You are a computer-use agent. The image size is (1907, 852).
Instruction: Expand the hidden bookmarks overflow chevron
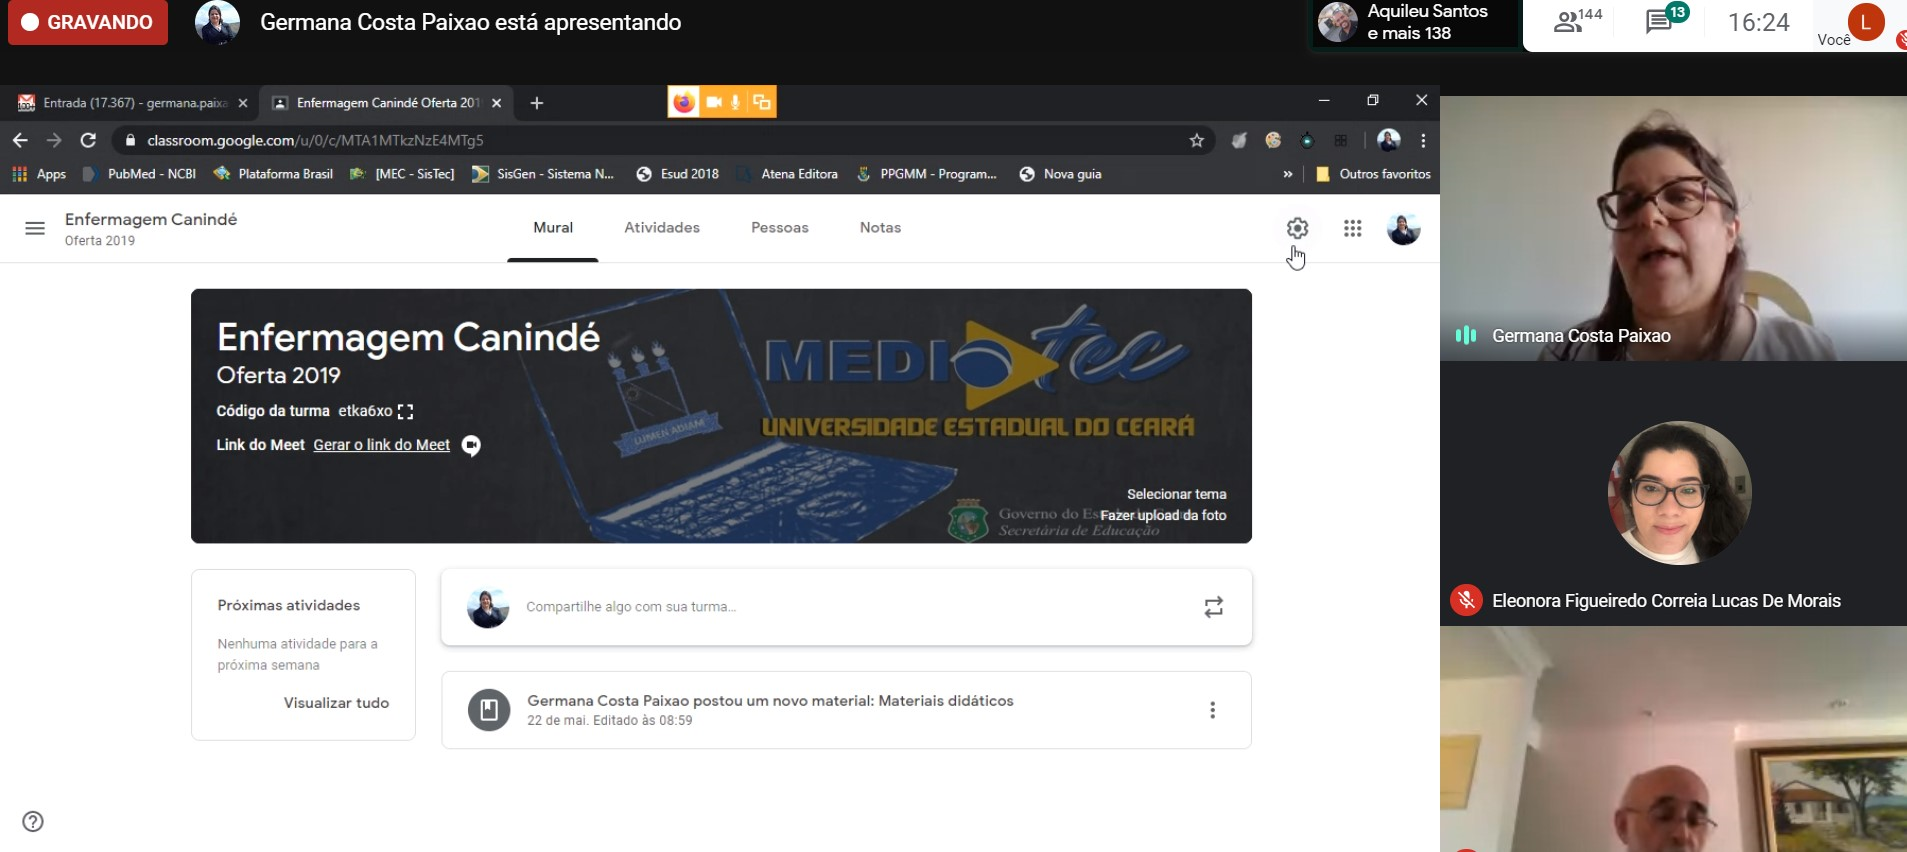[1288, 174]
